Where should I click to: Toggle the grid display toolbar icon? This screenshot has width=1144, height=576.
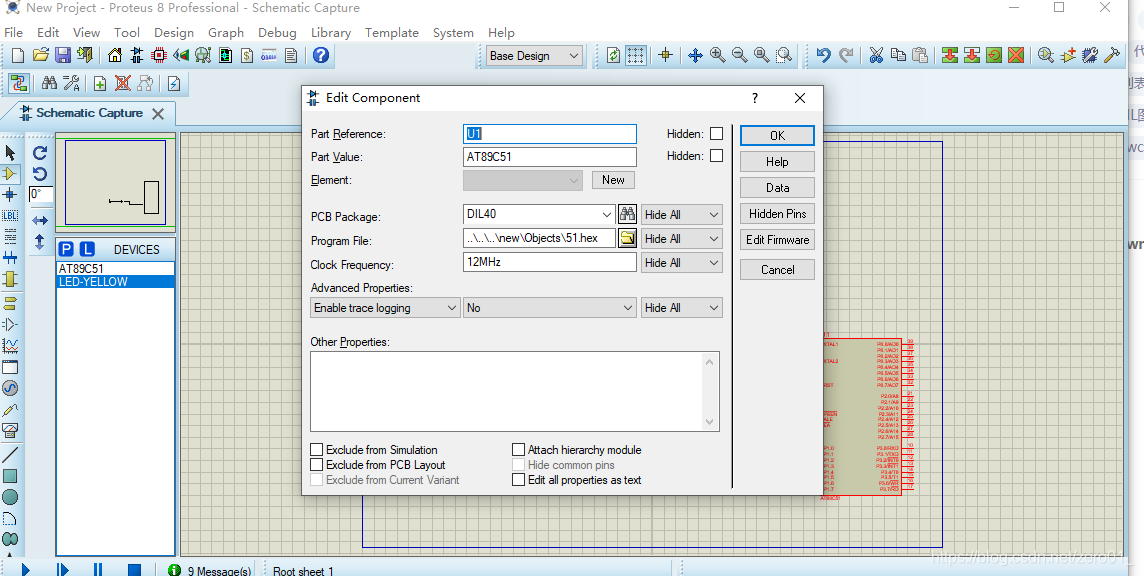tap(635, 55)
